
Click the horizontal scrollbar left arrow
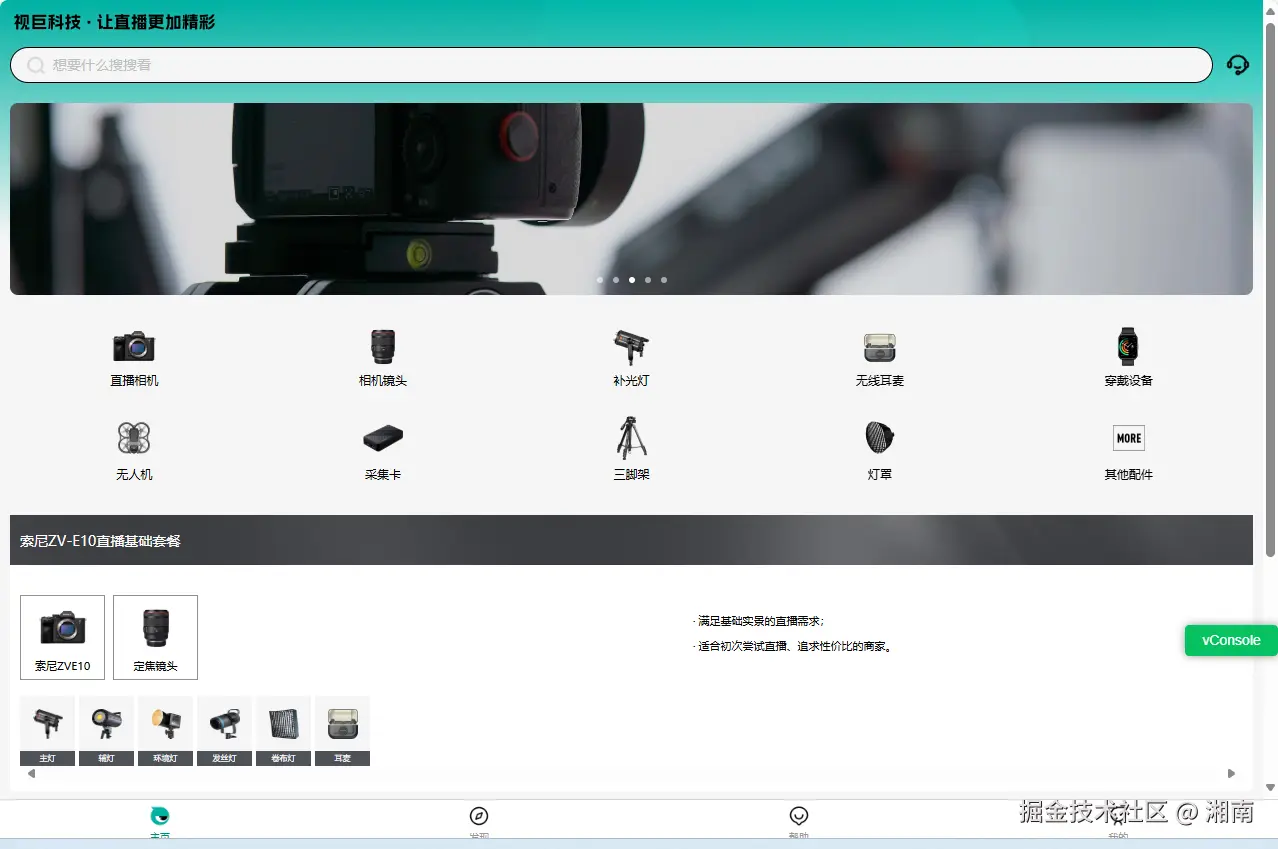(31, 773)
